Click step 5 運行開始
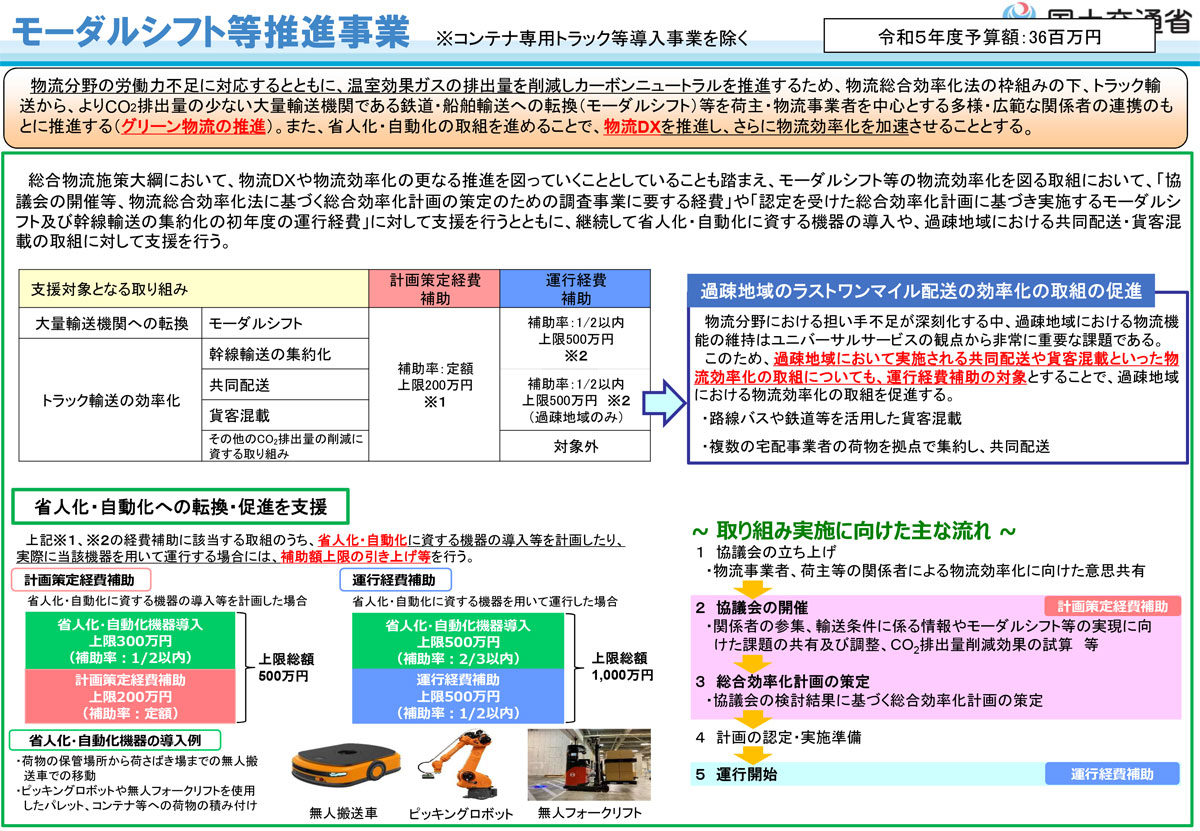This screenshot has height=831, width=1200. (736, 775)
